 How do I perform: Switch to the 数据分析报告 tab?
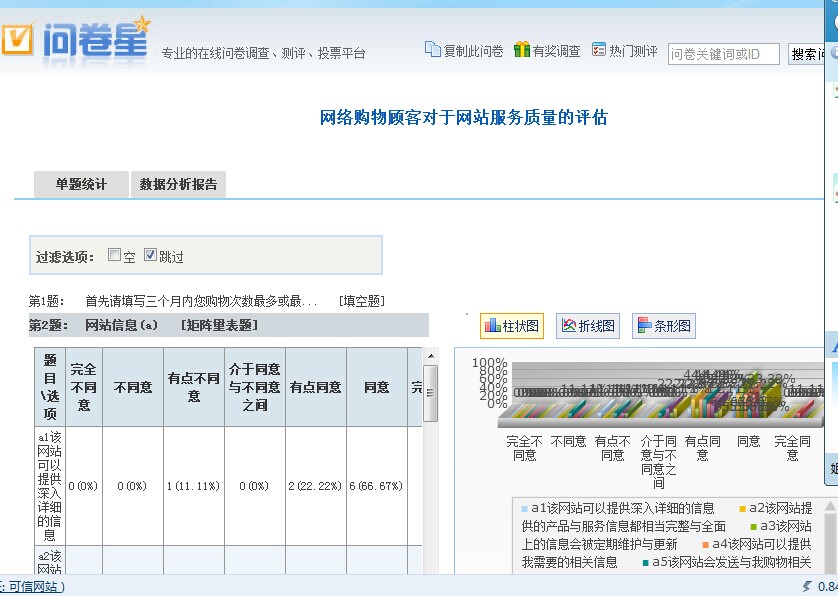click(178, 184)
